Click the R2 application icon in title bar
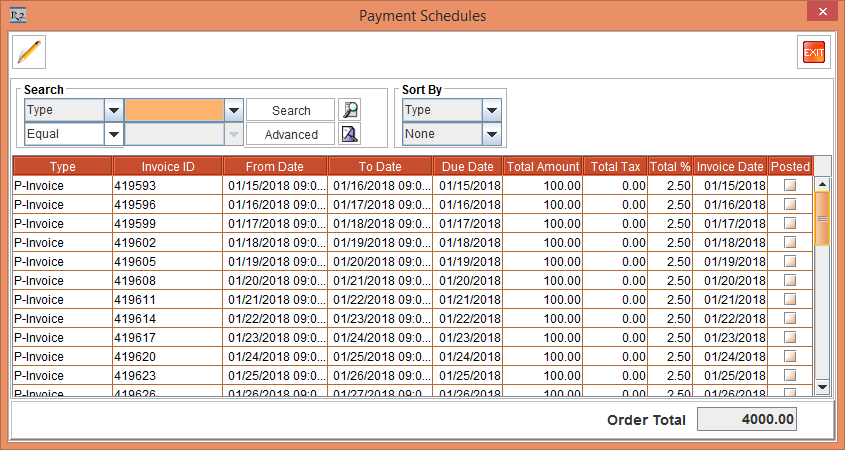845x450 pixels. pyautogui.click(x=16, y=15)
